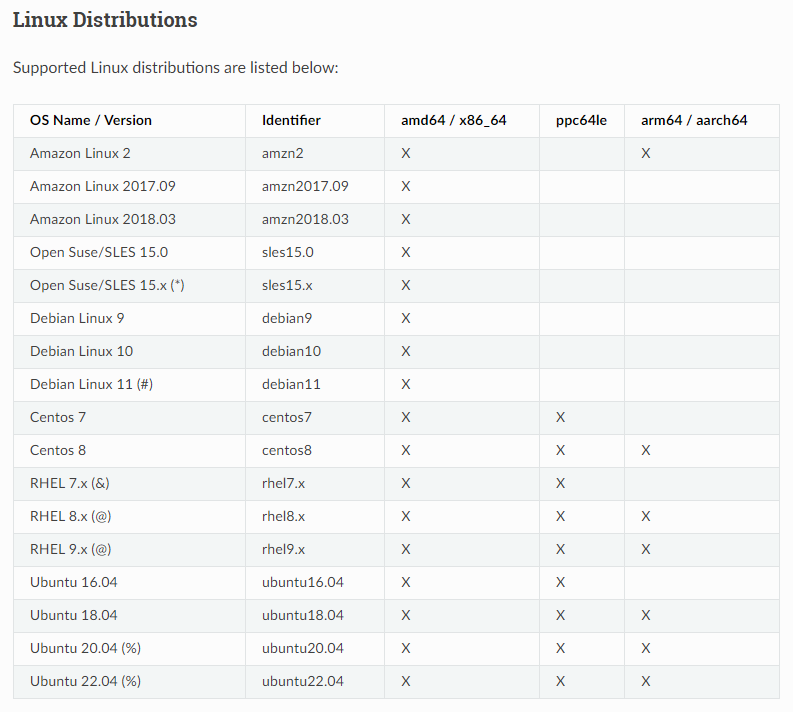
Task: Click the amzn2017.09 identifier
Action: point(305,186)
